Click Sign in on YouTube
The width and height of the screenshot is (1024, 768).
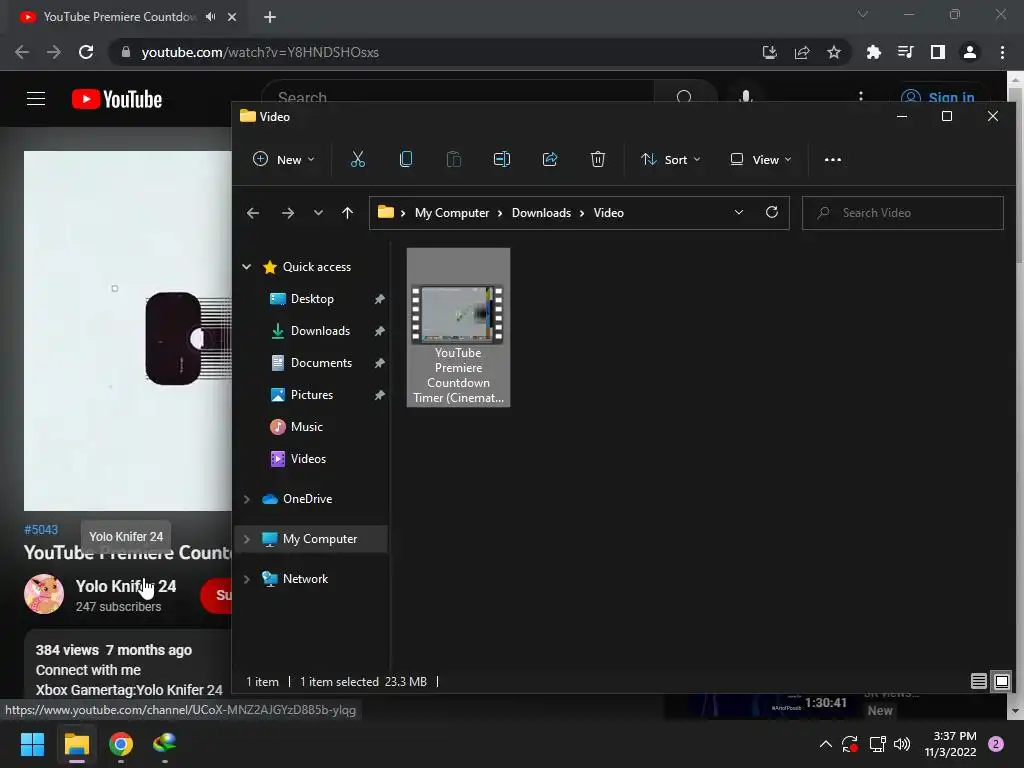(x=940, y=97)
